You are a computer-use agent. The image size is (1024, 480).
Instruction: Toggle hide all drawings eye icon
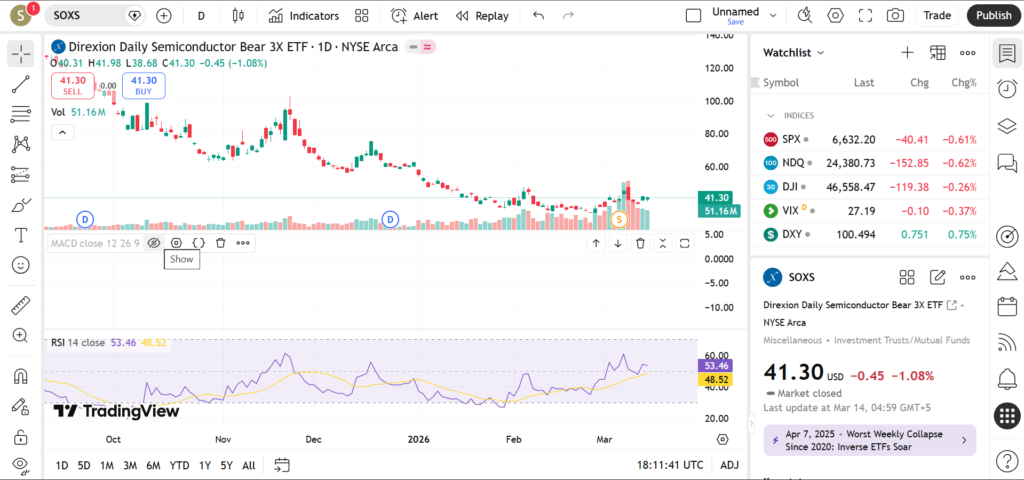point(21,465)
